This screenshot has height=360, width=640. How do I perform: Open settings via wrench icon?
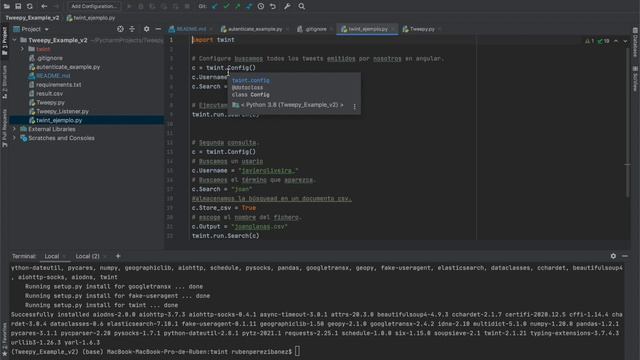click(x=287, y=6)
